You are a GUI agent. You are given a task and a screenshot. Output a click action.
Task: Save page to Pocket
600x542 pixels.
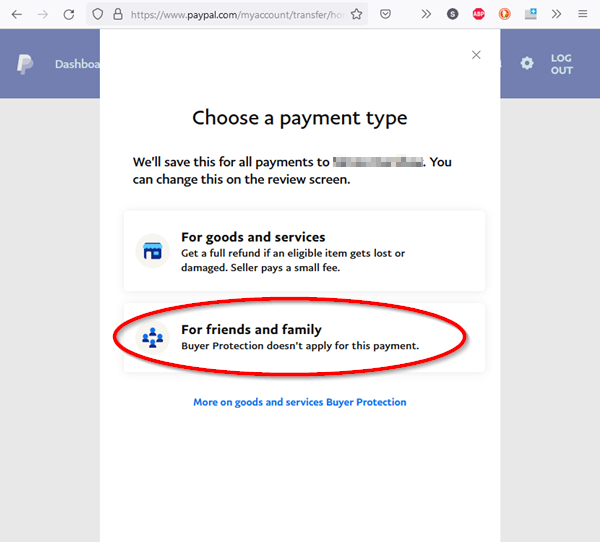tap(385, 15)
